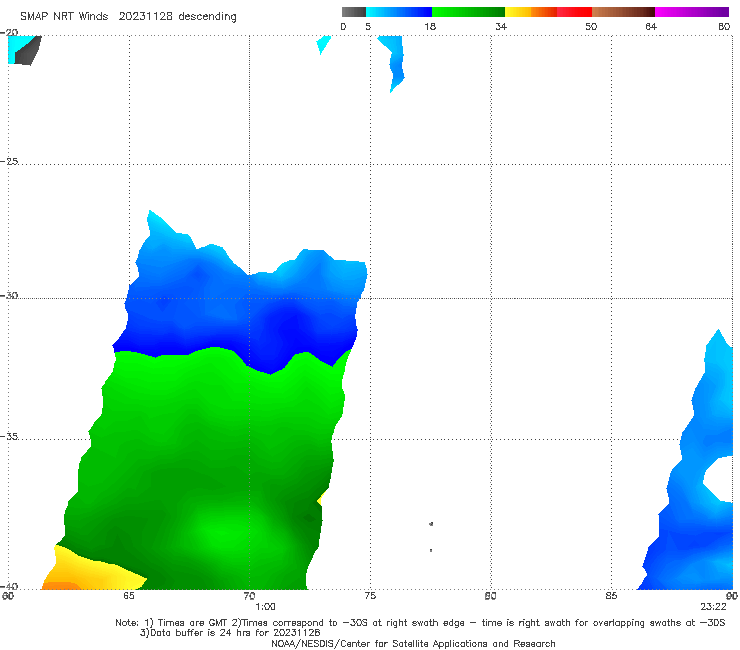Screen dimensions: 740x650
Task: Click the 'SMAP NRT Winds 20231128 descending' title
Action: (x=128, y=16)
